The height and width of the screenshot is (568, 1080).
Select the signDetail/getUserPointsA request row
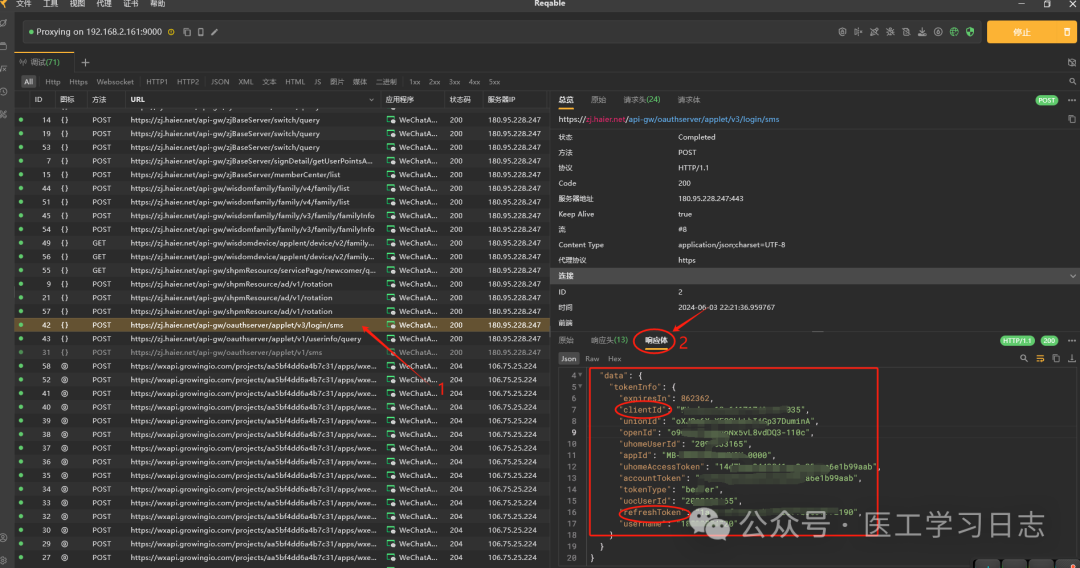[x=282, y=161]
